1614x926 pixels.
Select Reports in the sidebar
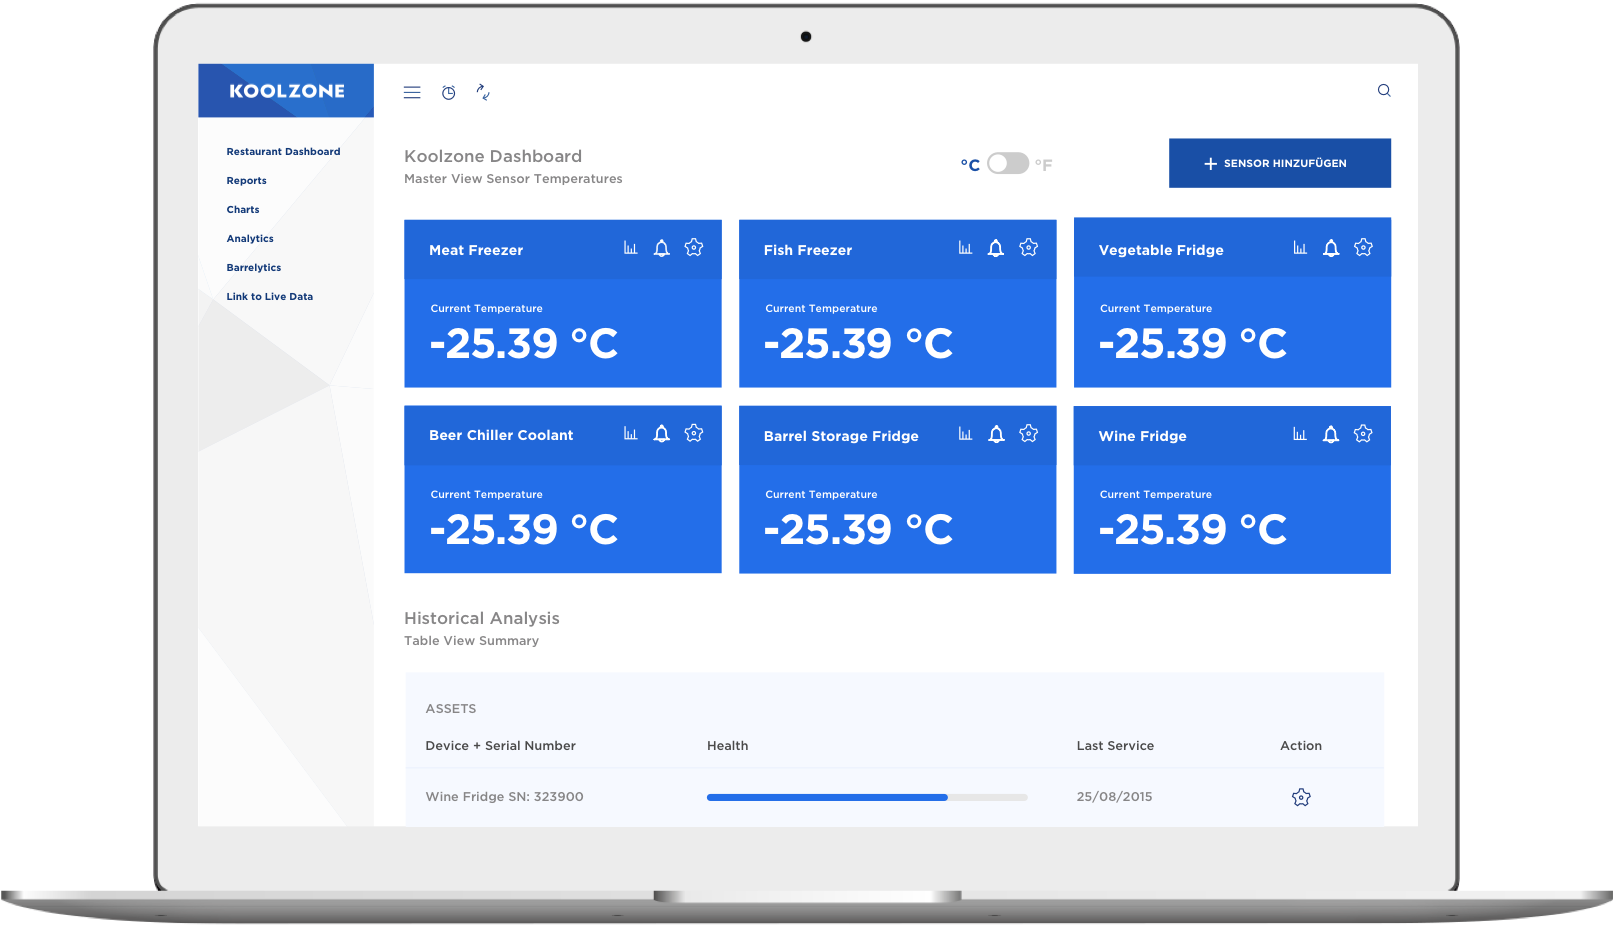pos(246,180)
